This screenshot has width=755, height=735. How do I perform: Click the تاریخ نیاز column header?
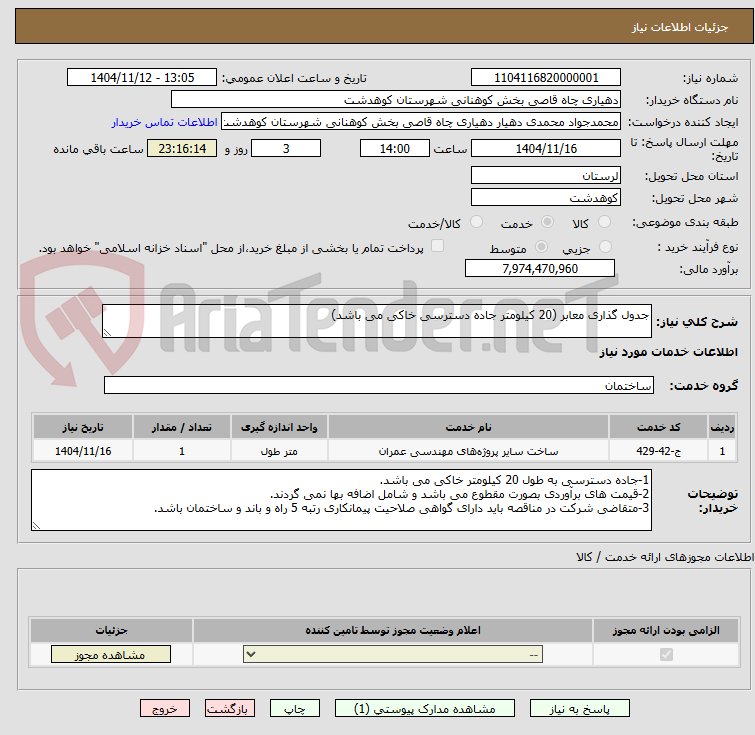83,427
